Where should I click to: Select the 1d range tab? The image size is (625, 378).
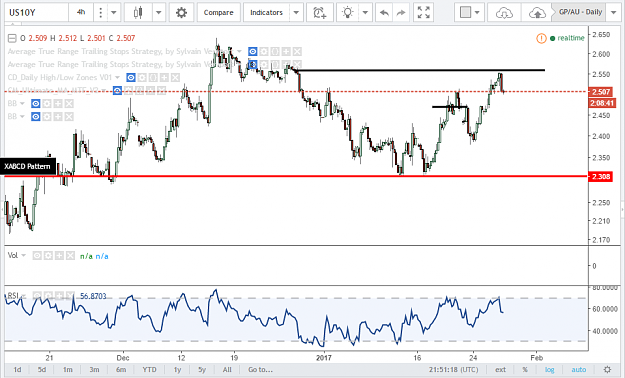coord(17,370)
